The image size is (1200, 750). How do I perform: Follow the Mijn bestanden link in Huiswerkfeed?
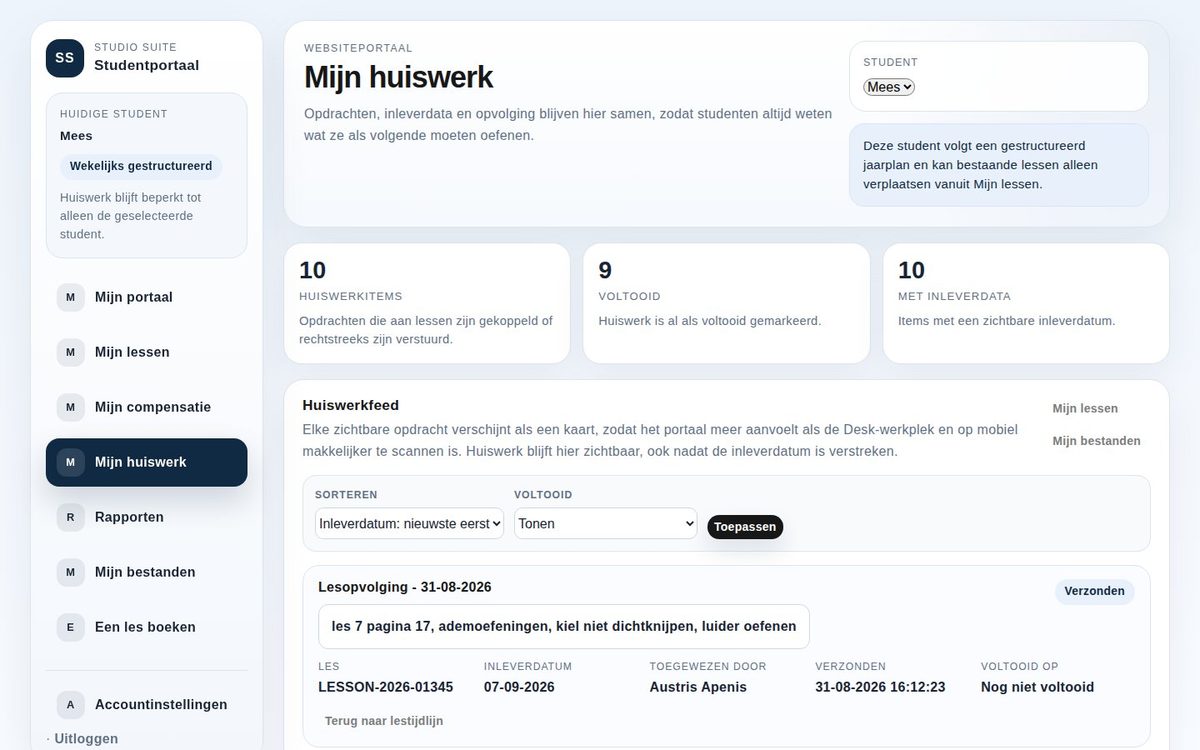(1096, 441)
